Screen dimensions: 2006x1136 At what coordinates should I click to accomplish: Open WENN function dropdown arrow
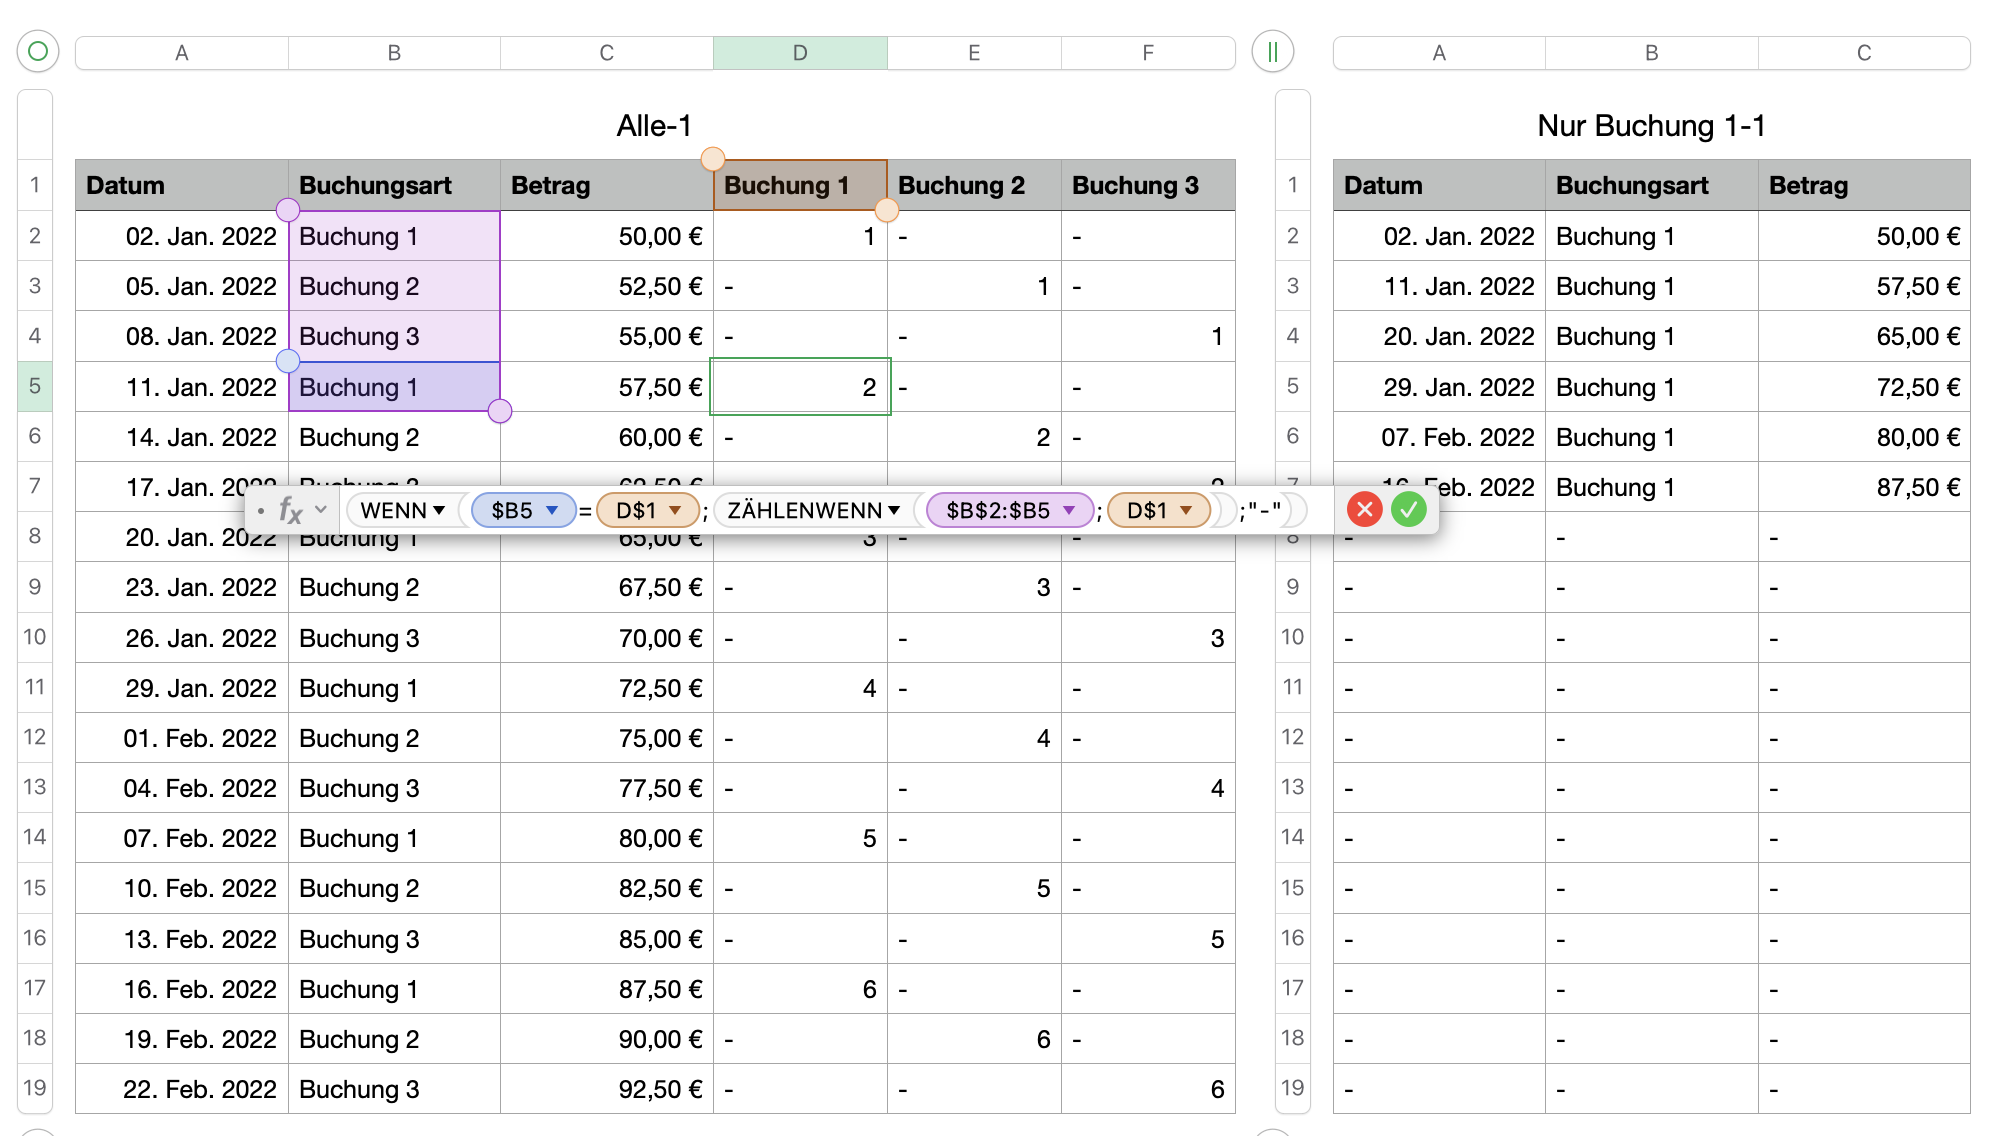pos(438,510)
